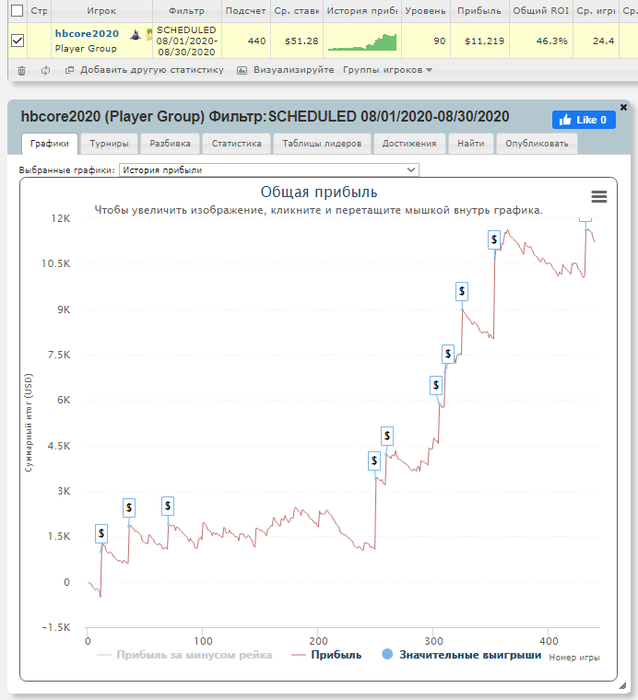Screen dimensions: 638x700
Task: Toggle Прибыль за минусом рейка legend series
Action: point(185,655)
